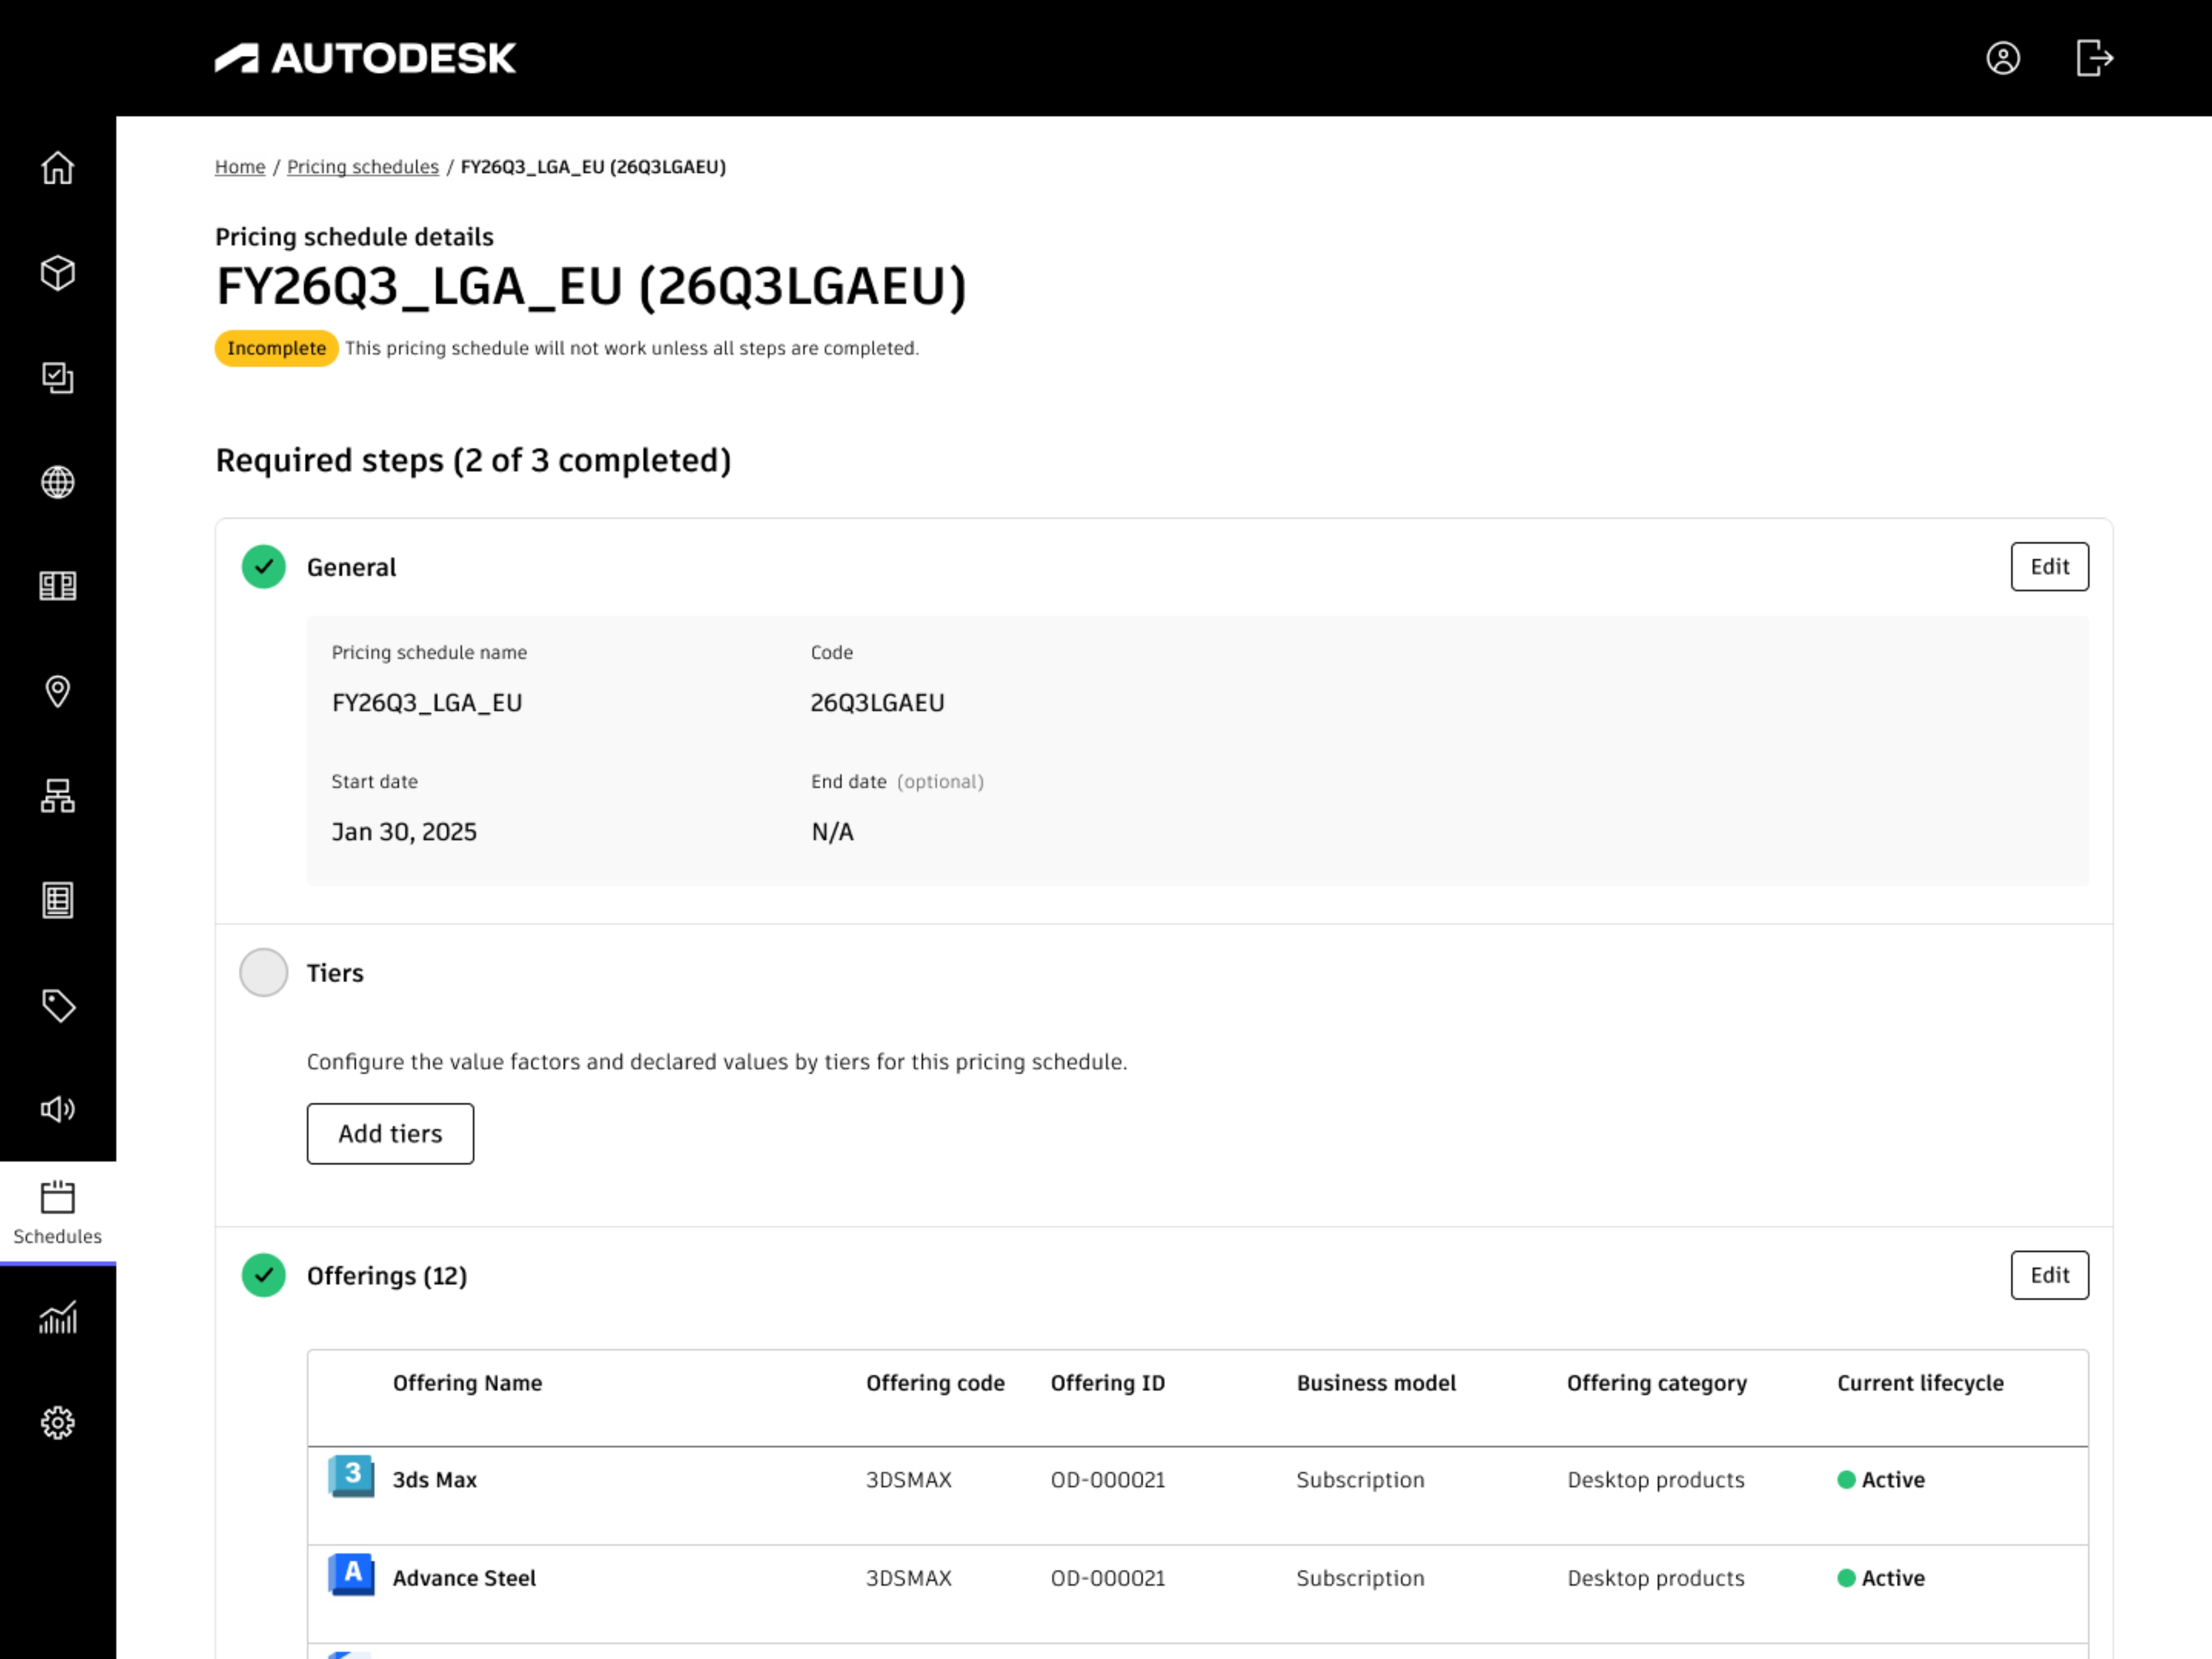Open the product catalog box icon

(58, 273)
